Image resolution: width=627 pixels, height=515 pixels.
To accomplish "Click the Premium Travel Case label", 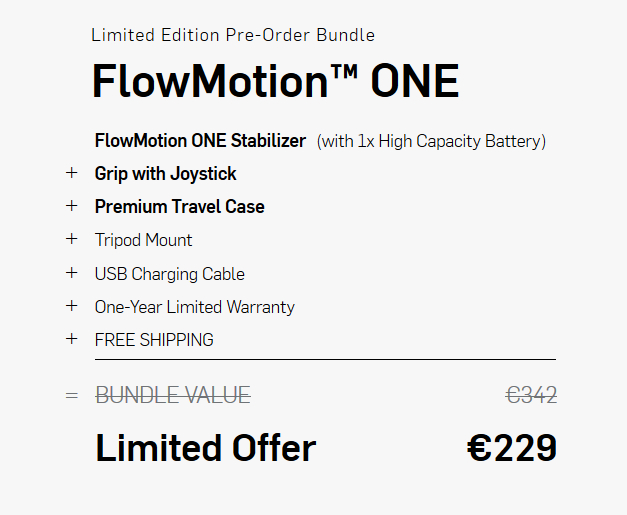I will (180, 207).
